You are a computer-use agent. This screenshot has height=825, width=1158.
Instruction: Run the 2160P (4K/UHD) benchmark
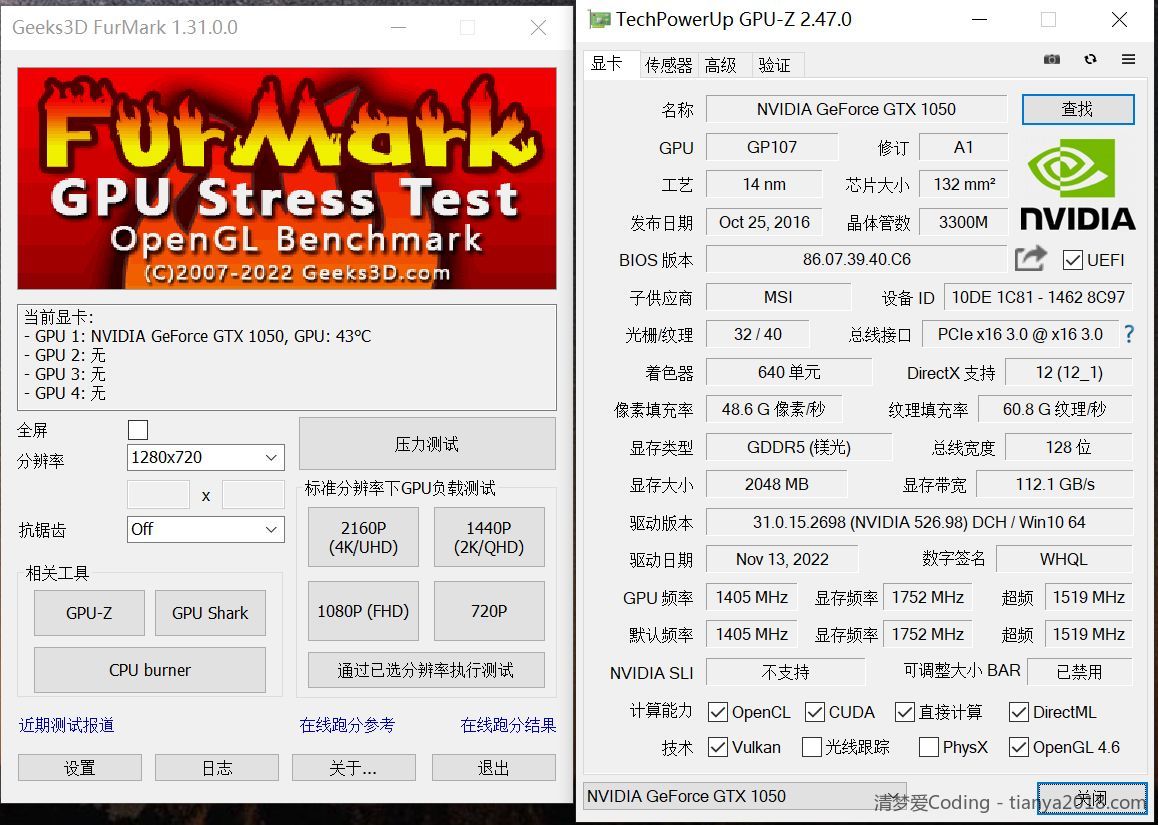coord(363,537)
